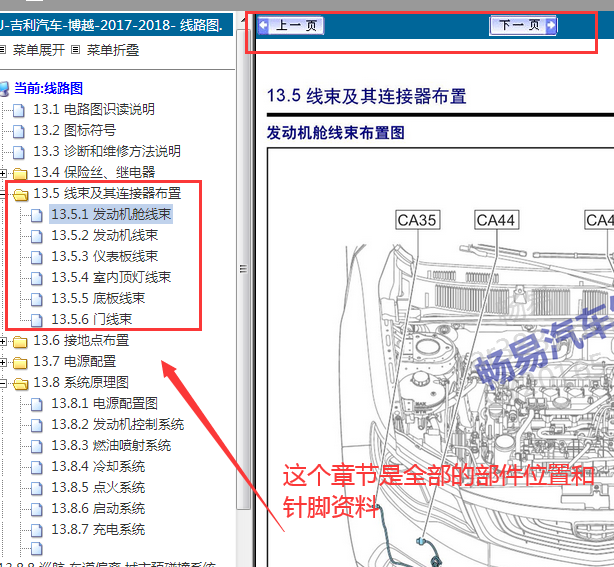Screen dimensions: 614x567
Task: Open 13.8.1 电源配置图 item
Action: click(x=105, y=403)
